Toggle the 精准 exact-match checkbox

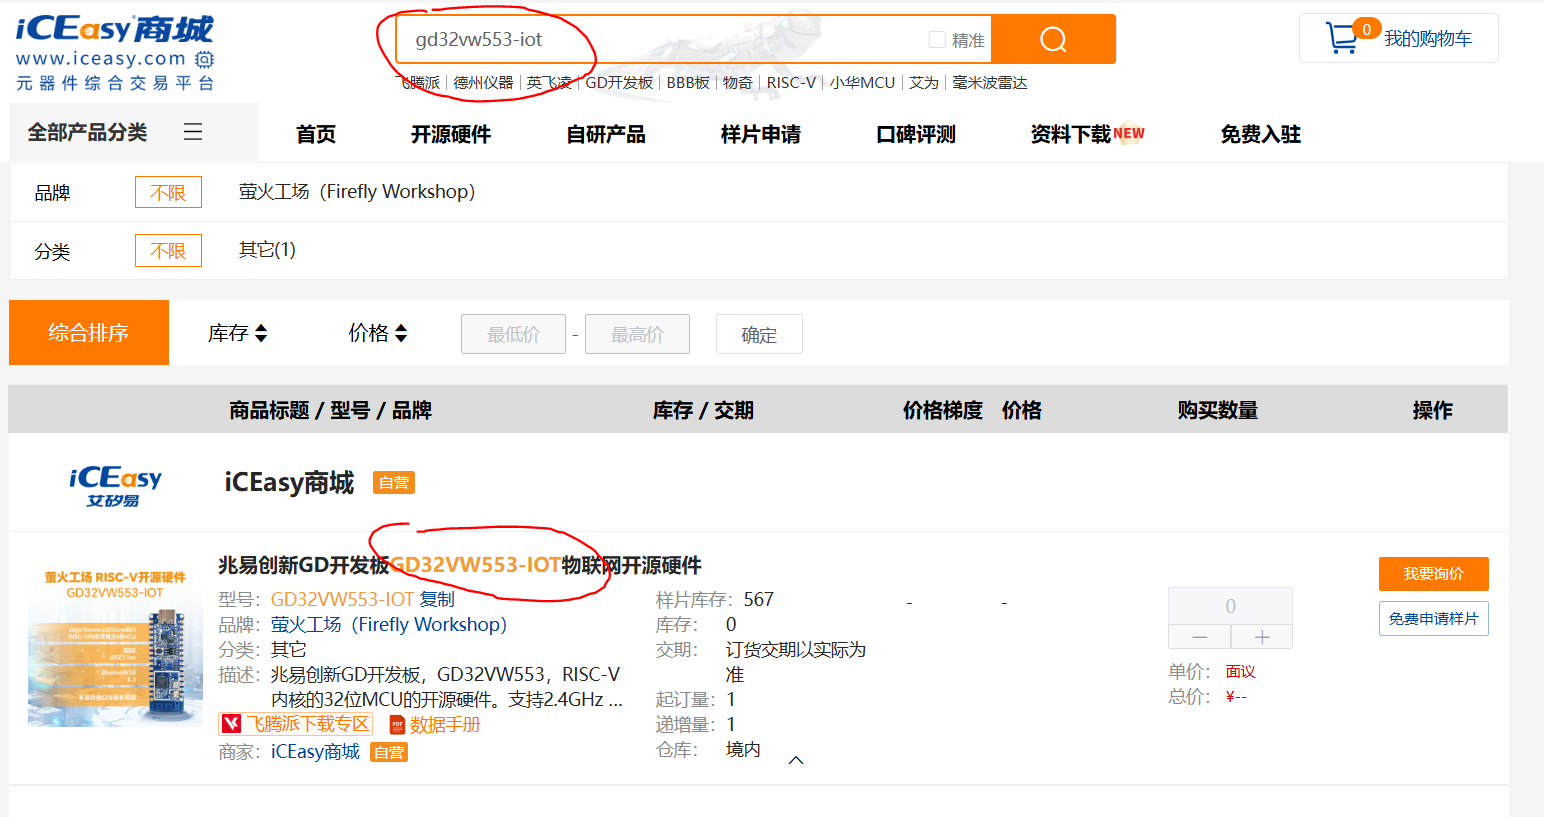(937, 40)
